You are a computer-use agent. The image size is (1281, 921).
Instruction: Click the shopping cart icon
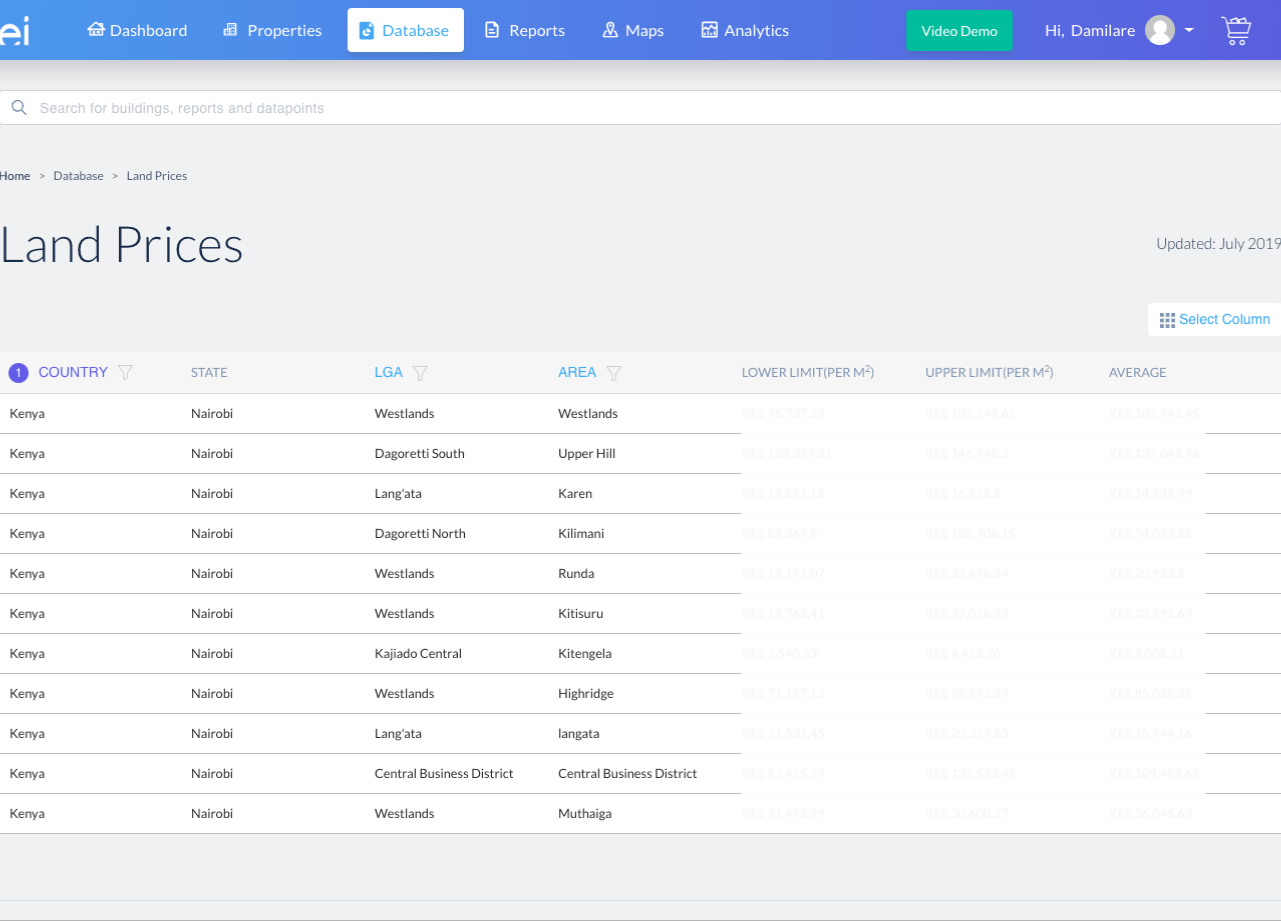pyautogui.click(x=1237, y=30)
